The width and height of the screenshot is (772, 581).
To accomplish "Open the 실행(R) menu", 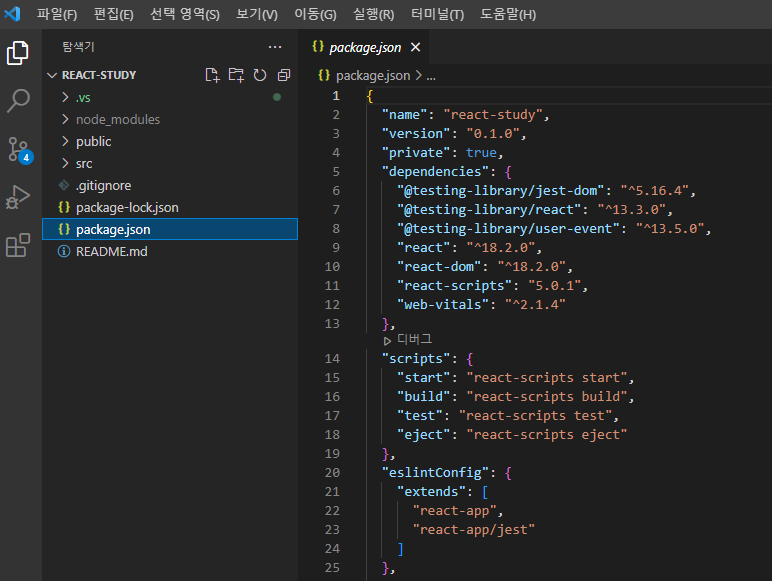I will pyautogui.click(x=374, y=14).
